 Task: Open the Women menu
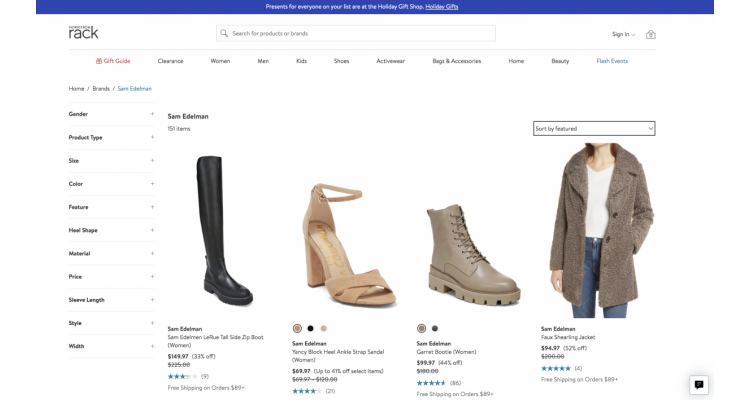pos(220,61)
